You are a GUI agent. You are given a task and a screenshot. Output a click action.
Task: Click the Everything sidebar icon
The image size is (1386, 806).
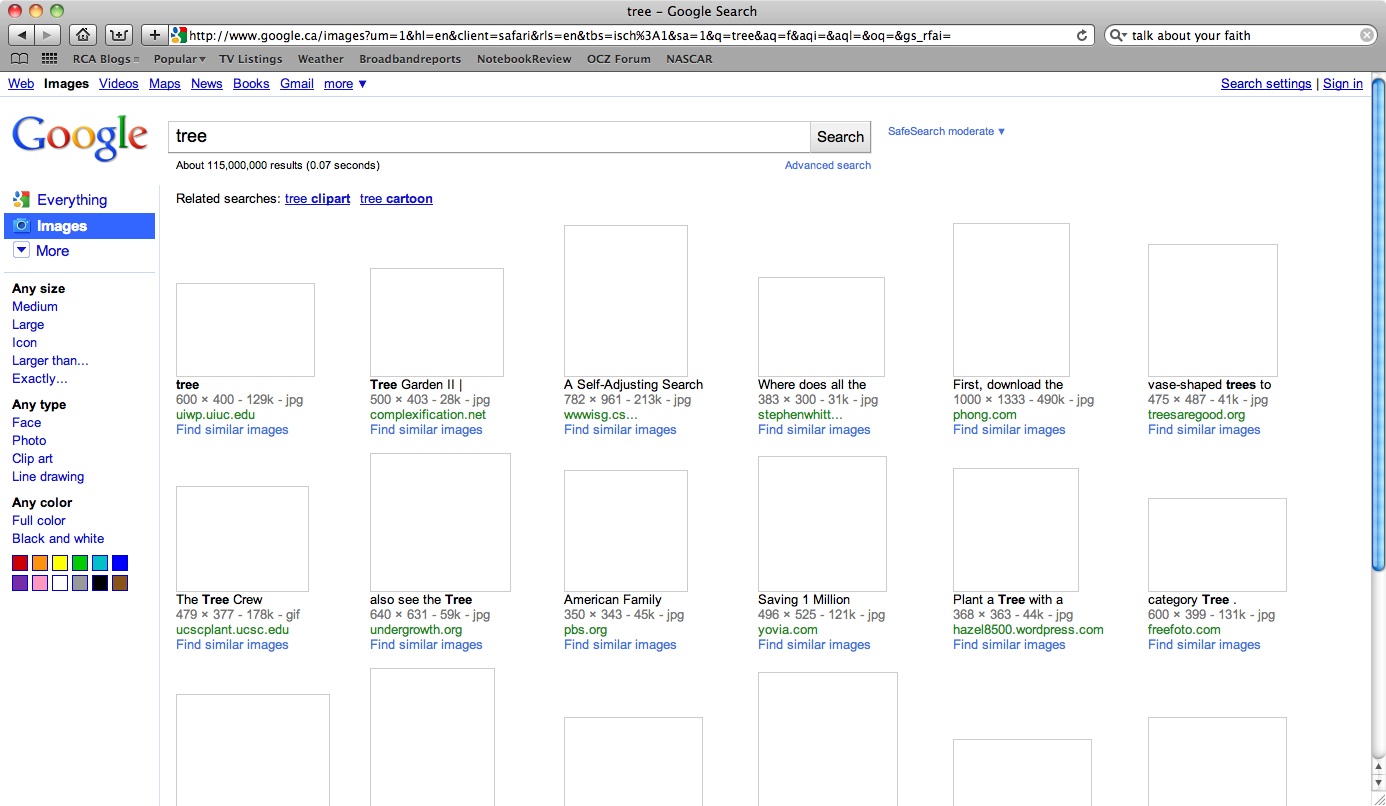[21, 200]
